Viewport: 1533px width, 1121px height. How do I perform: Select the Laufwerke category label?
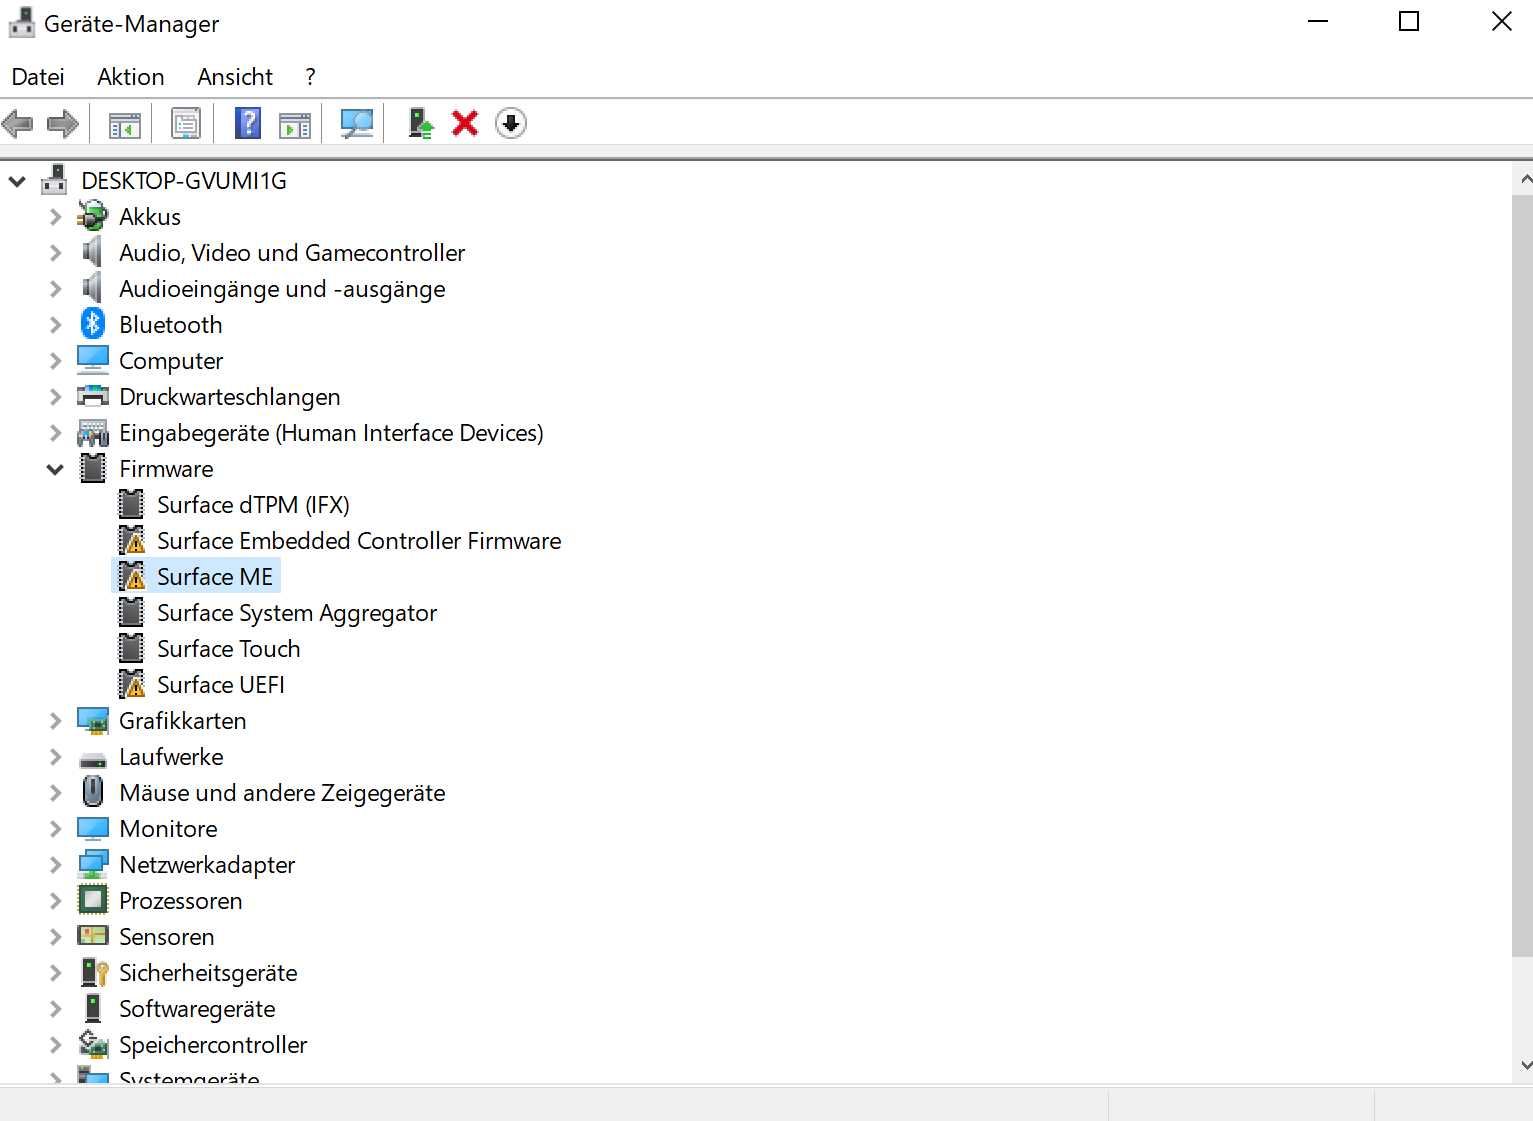(x=171, y=756)
